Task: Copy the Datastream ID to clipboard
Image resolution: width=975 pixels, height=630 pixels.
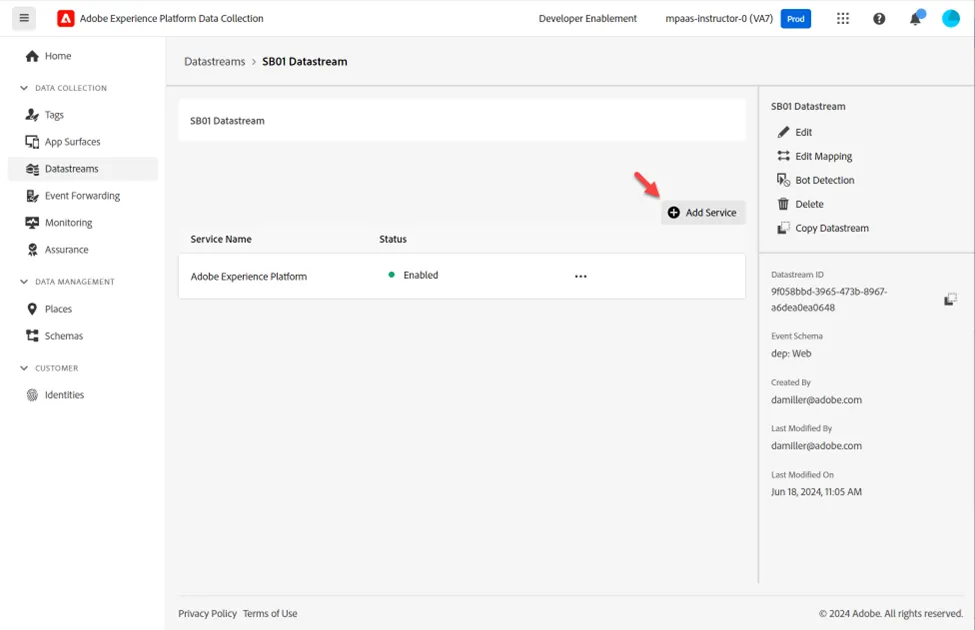Action: (x=950, y=300)
